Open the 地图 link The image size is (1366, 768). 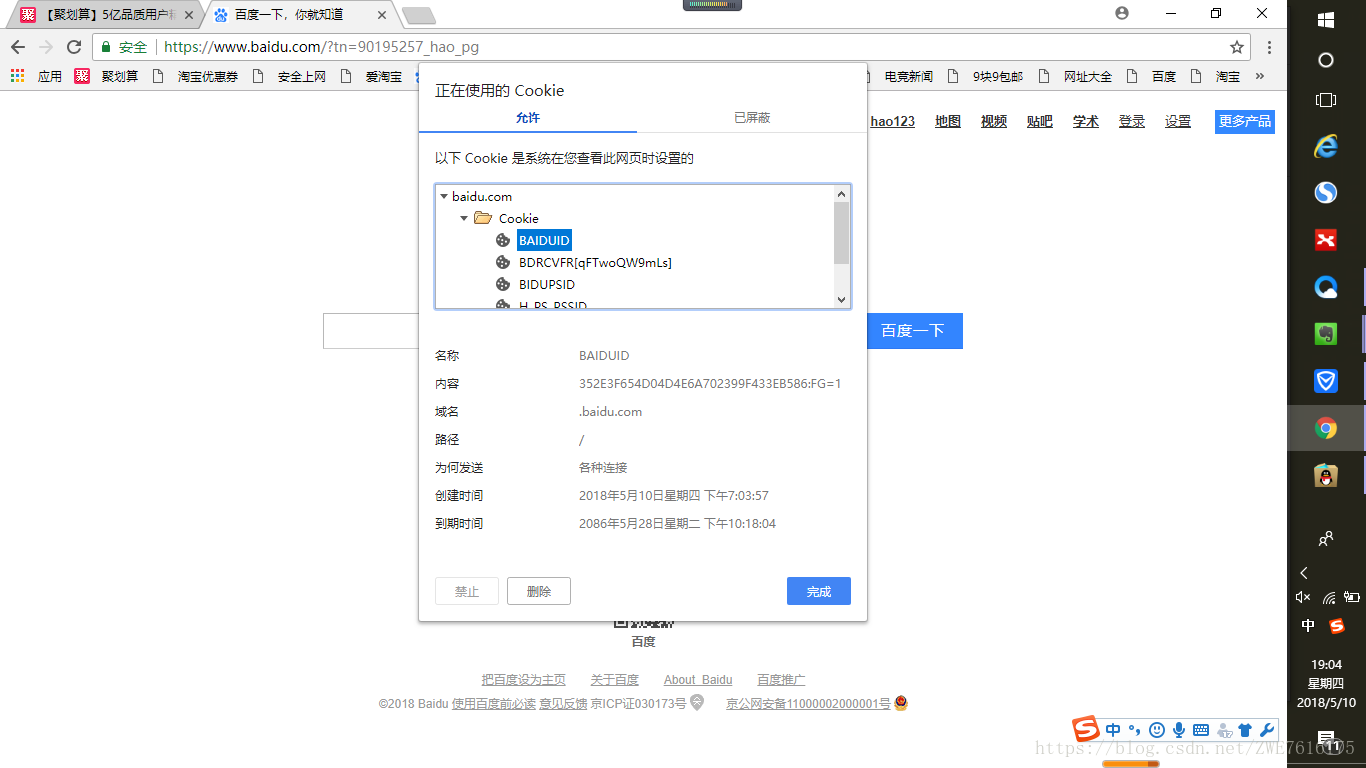[948, 121]
